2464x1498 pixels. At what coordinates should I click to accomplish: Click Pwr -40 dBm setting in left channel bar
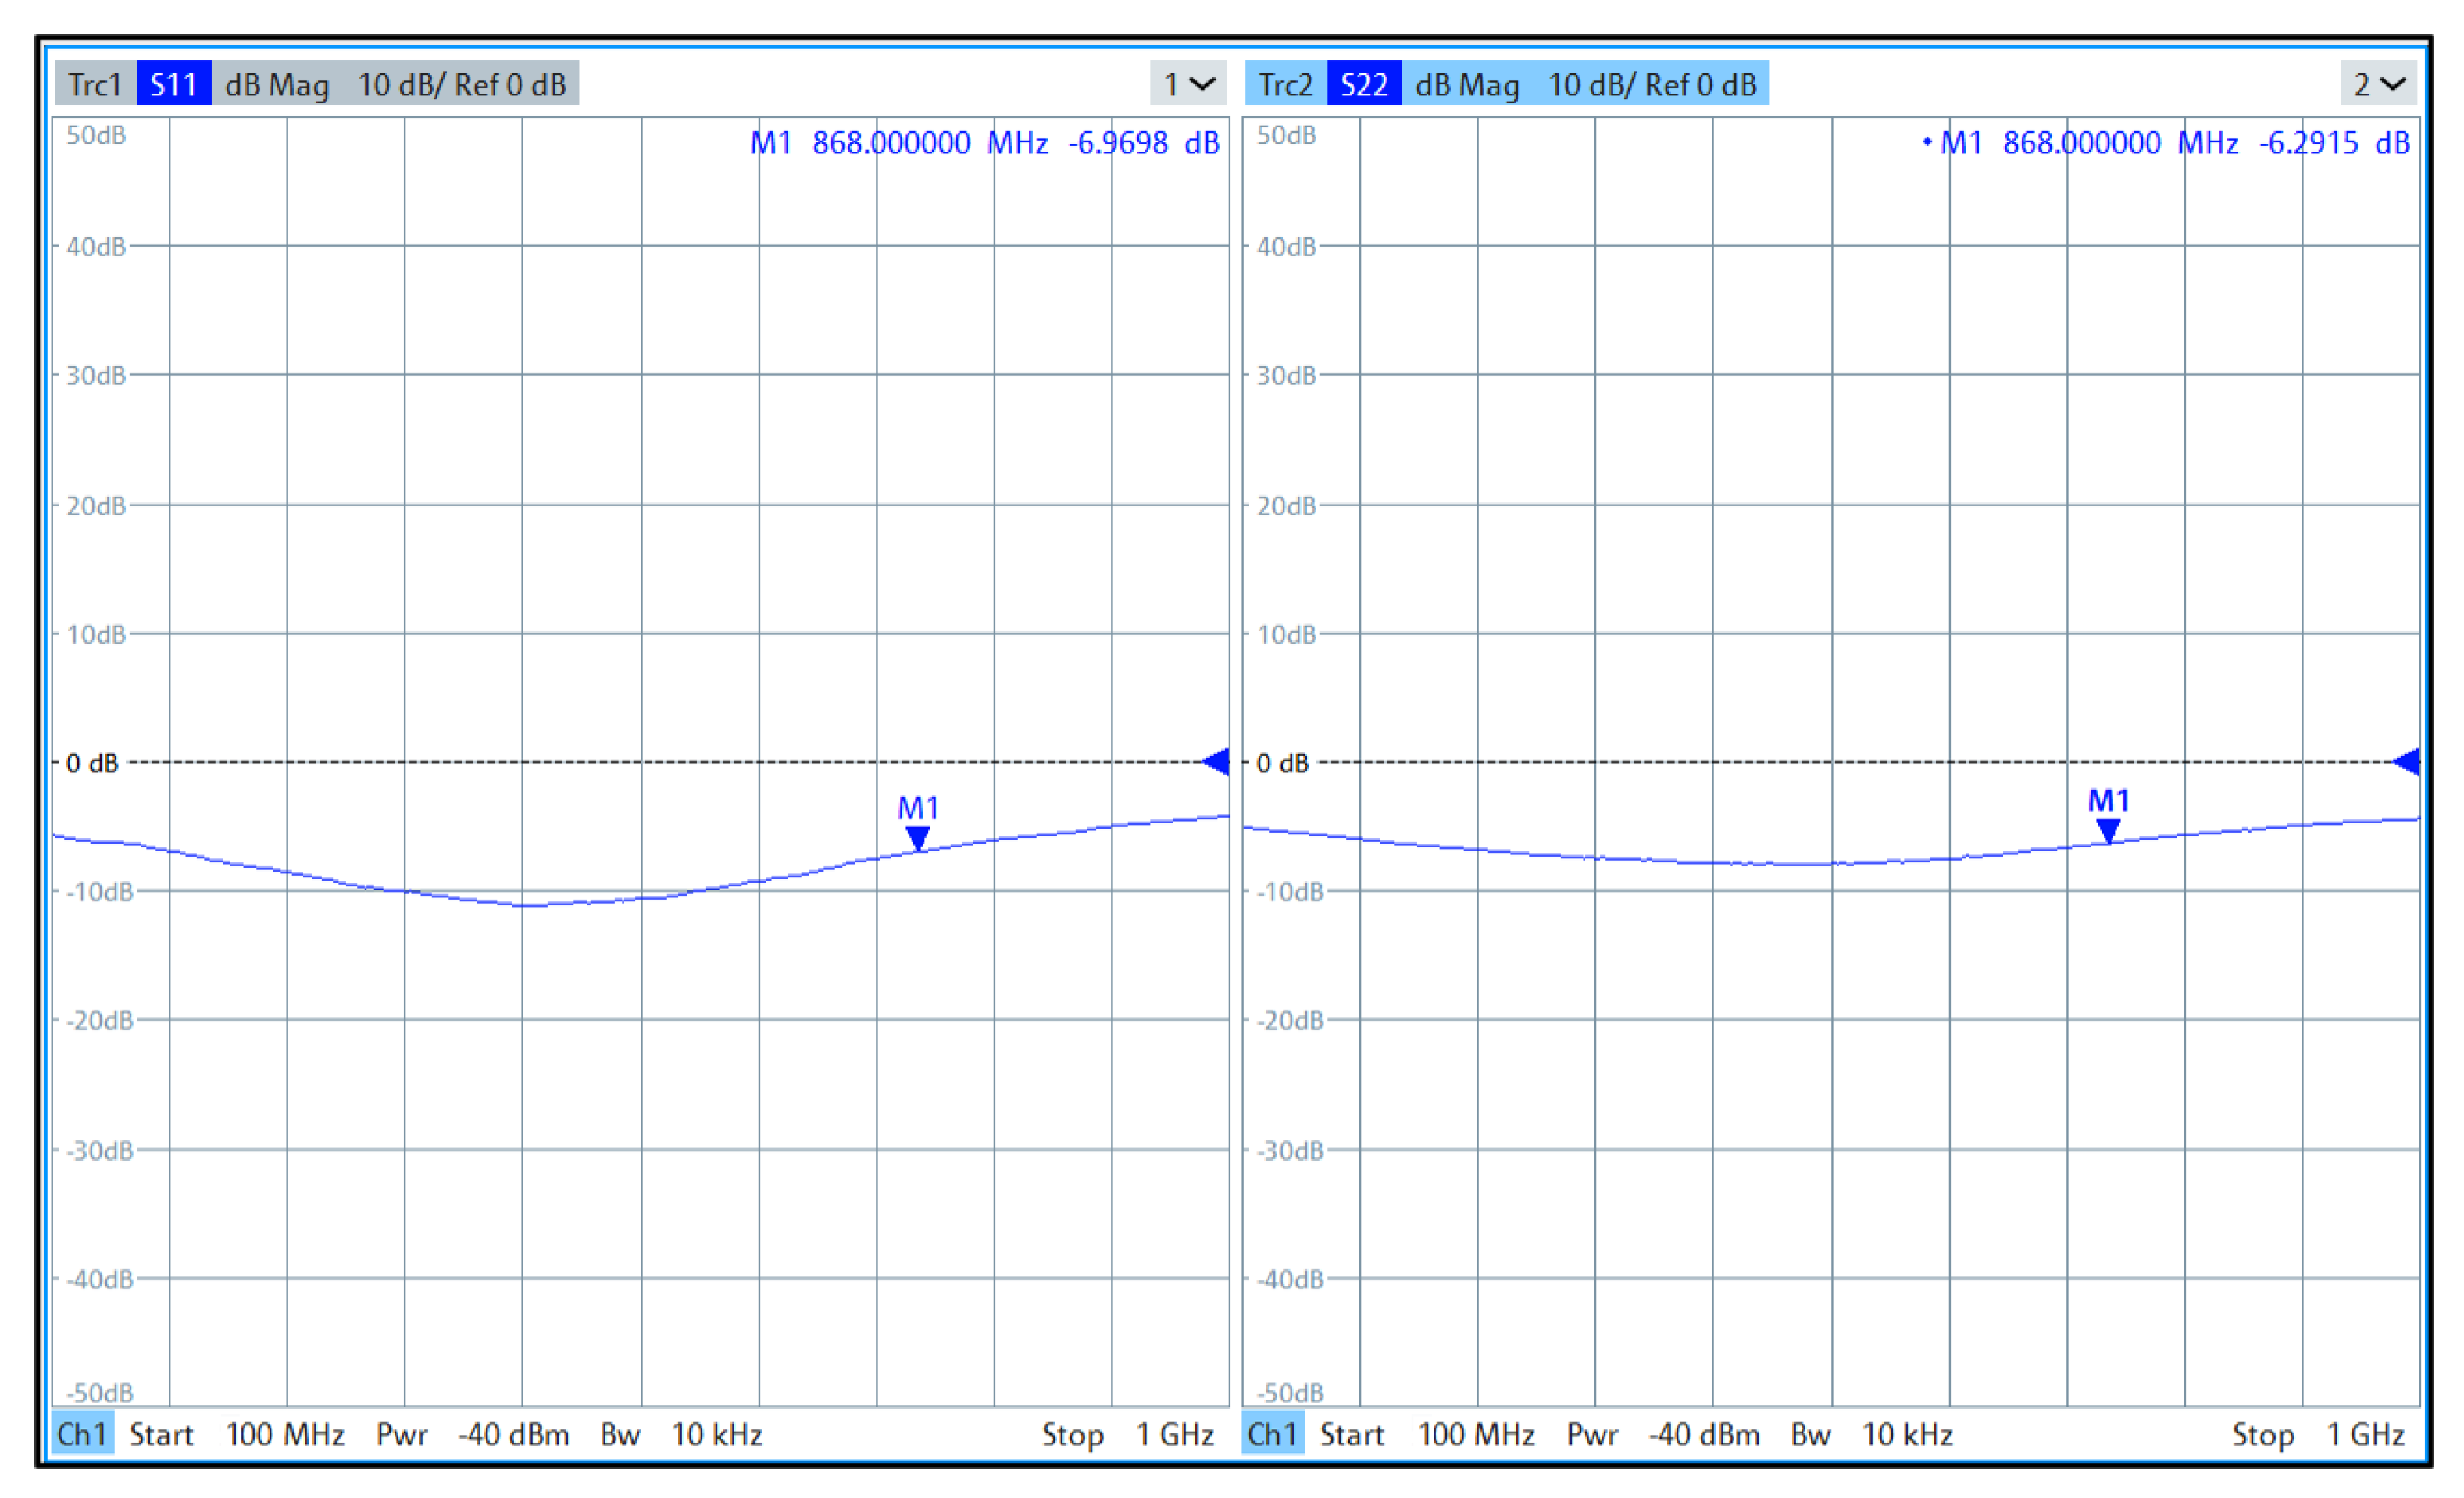[x=472, y=1434]
